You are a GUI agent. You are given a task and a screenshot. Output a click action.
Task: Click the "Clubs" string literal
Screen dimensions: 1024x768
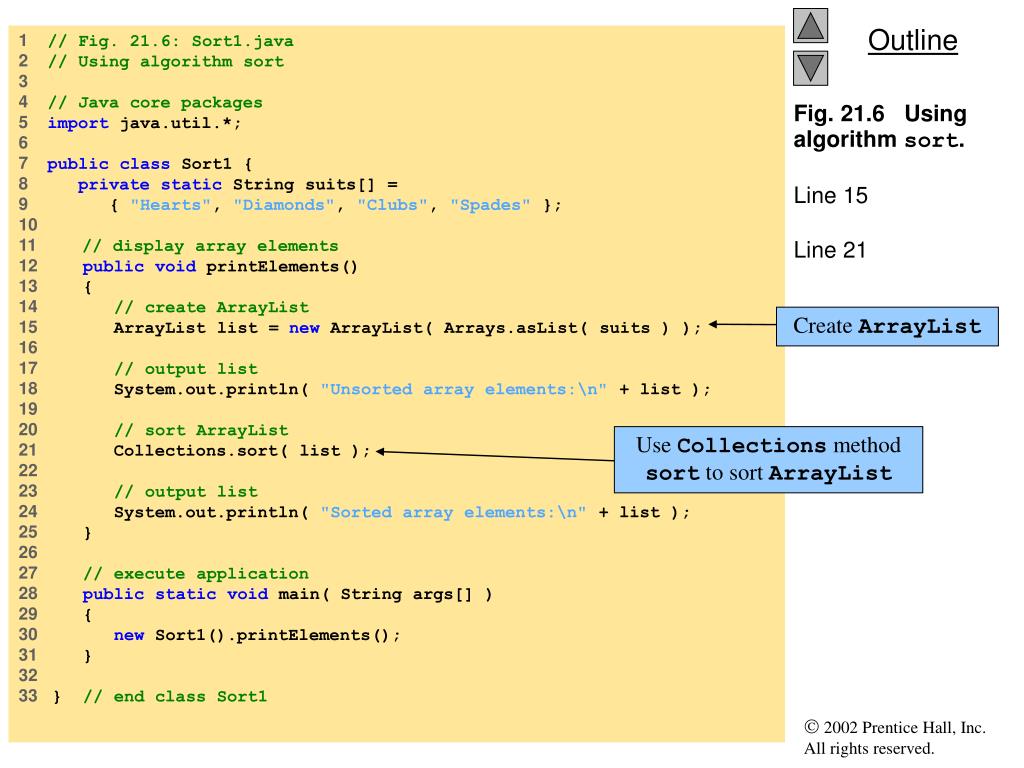coord(392,205)
